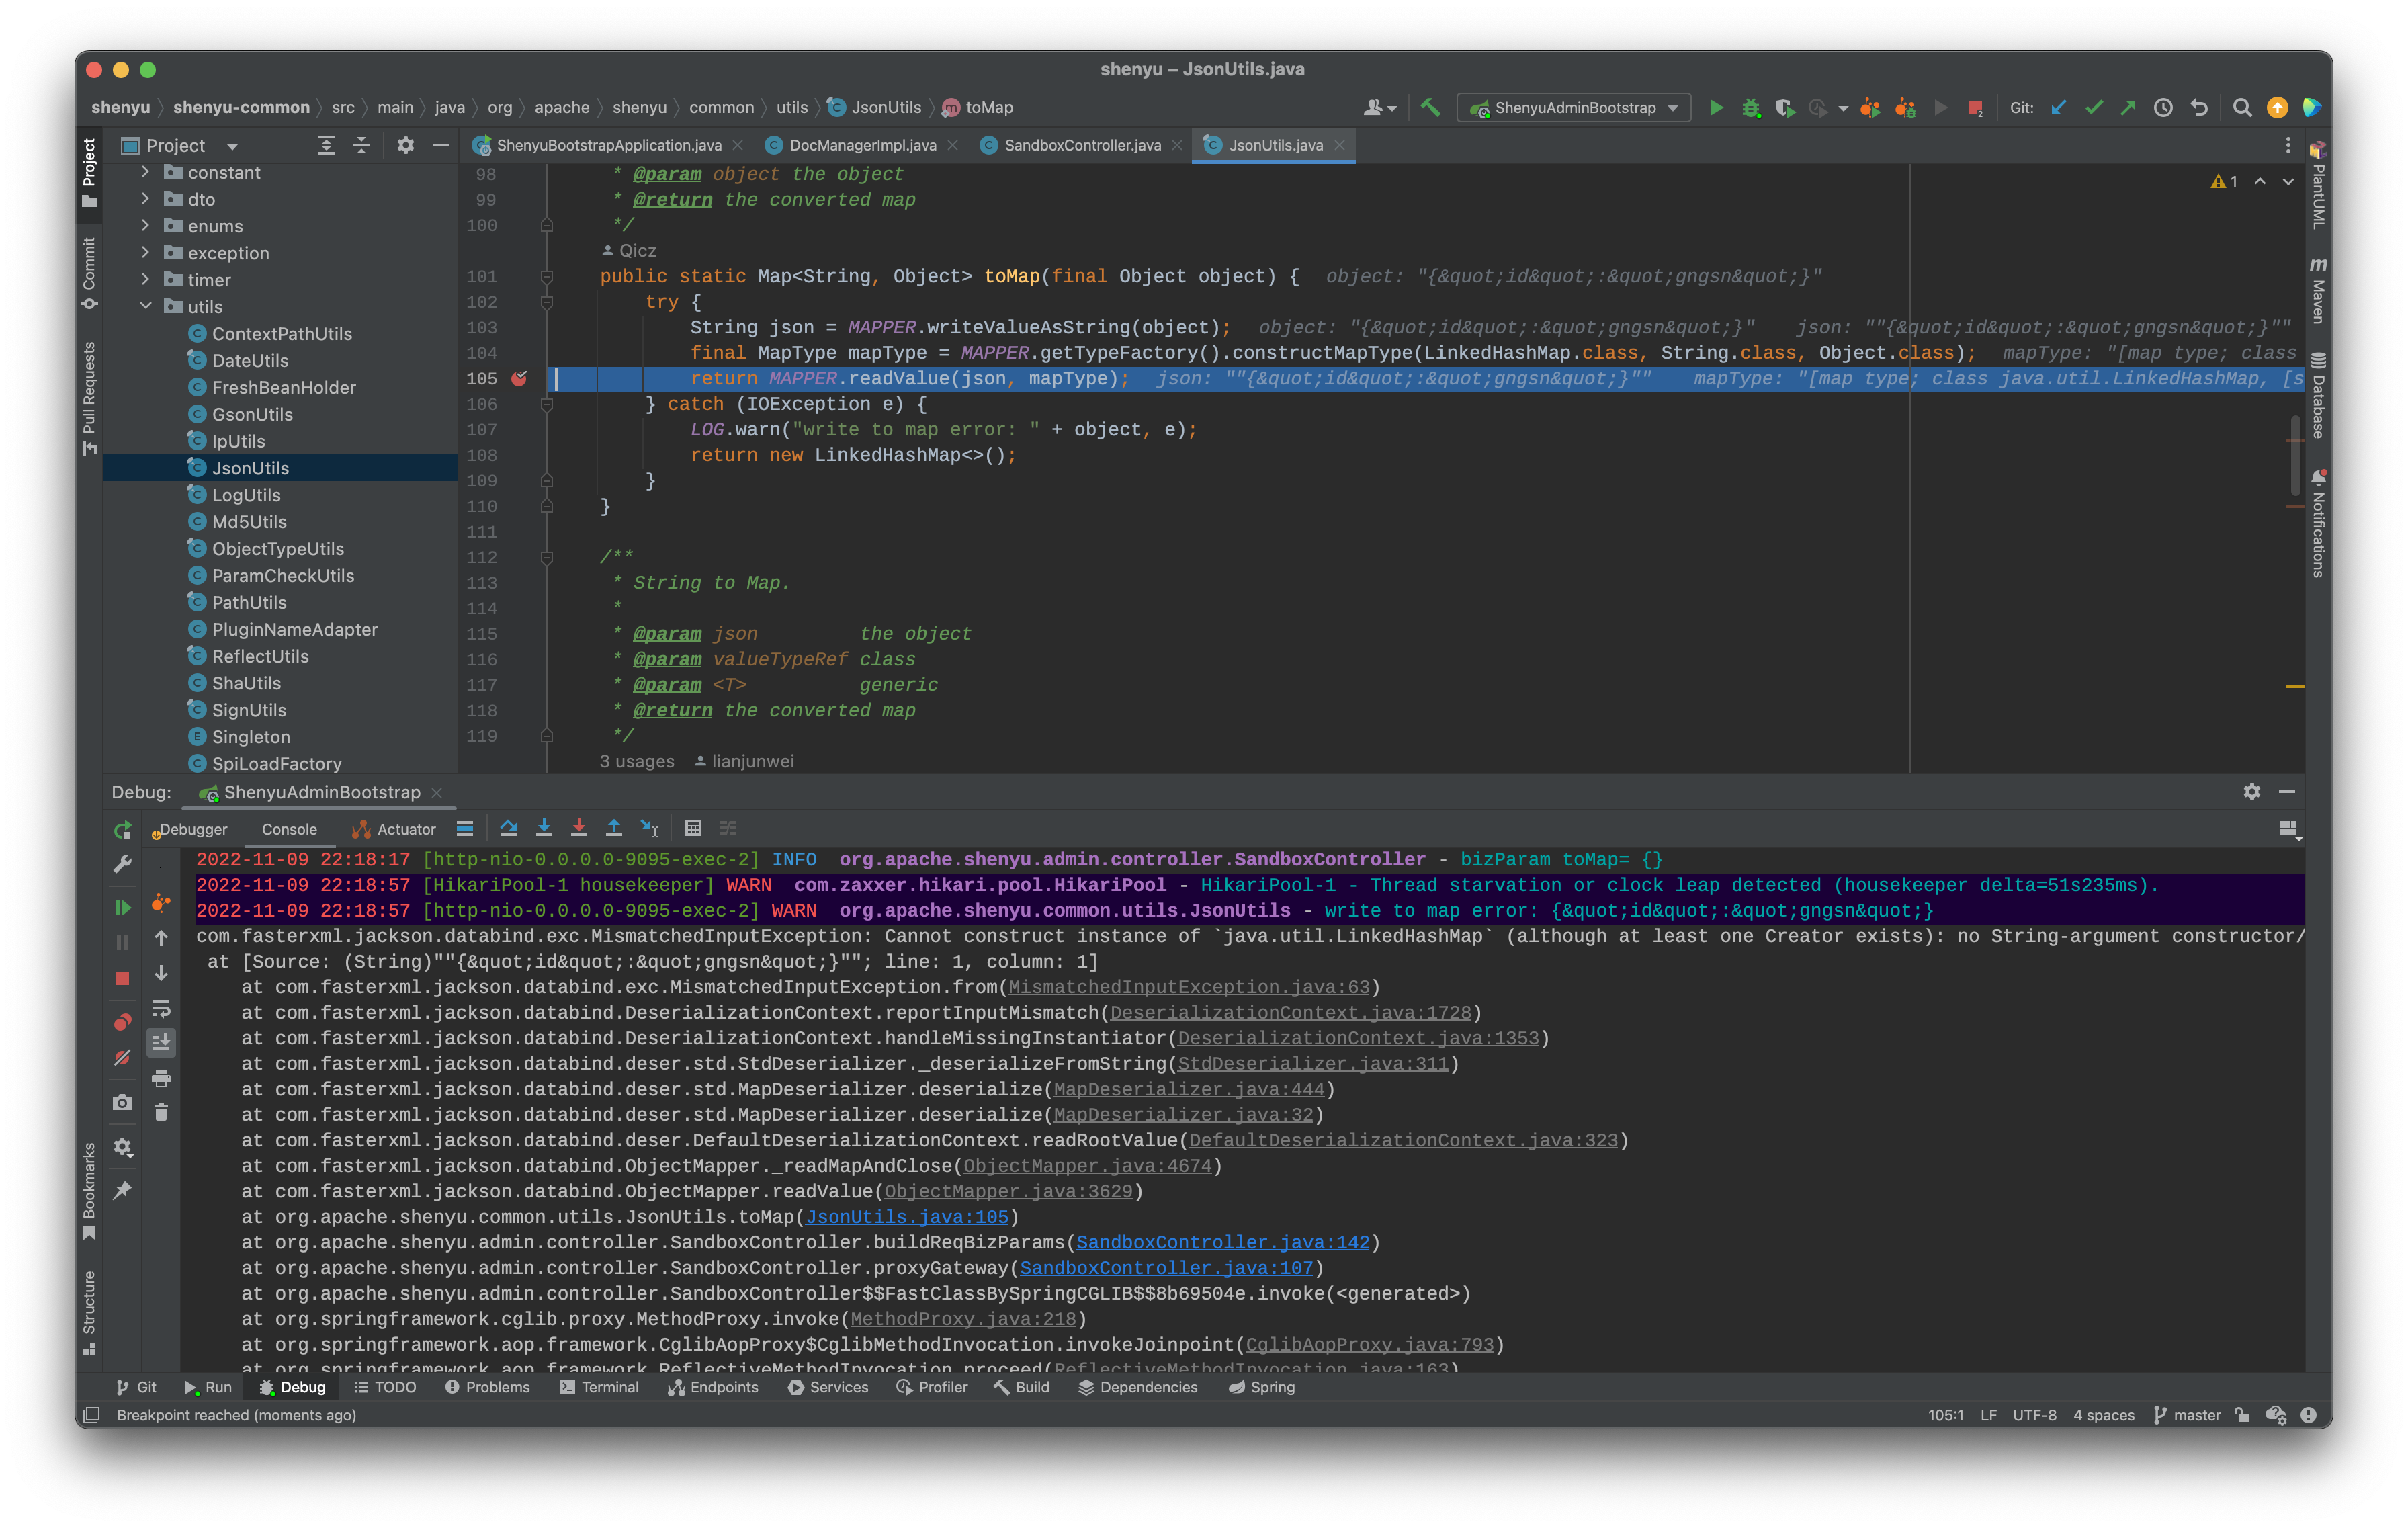This screenshot has height=1528, width=2408.
Task: Open JsonUtils.java:105 stack trace link
Action: click(x=906, y=1217)
